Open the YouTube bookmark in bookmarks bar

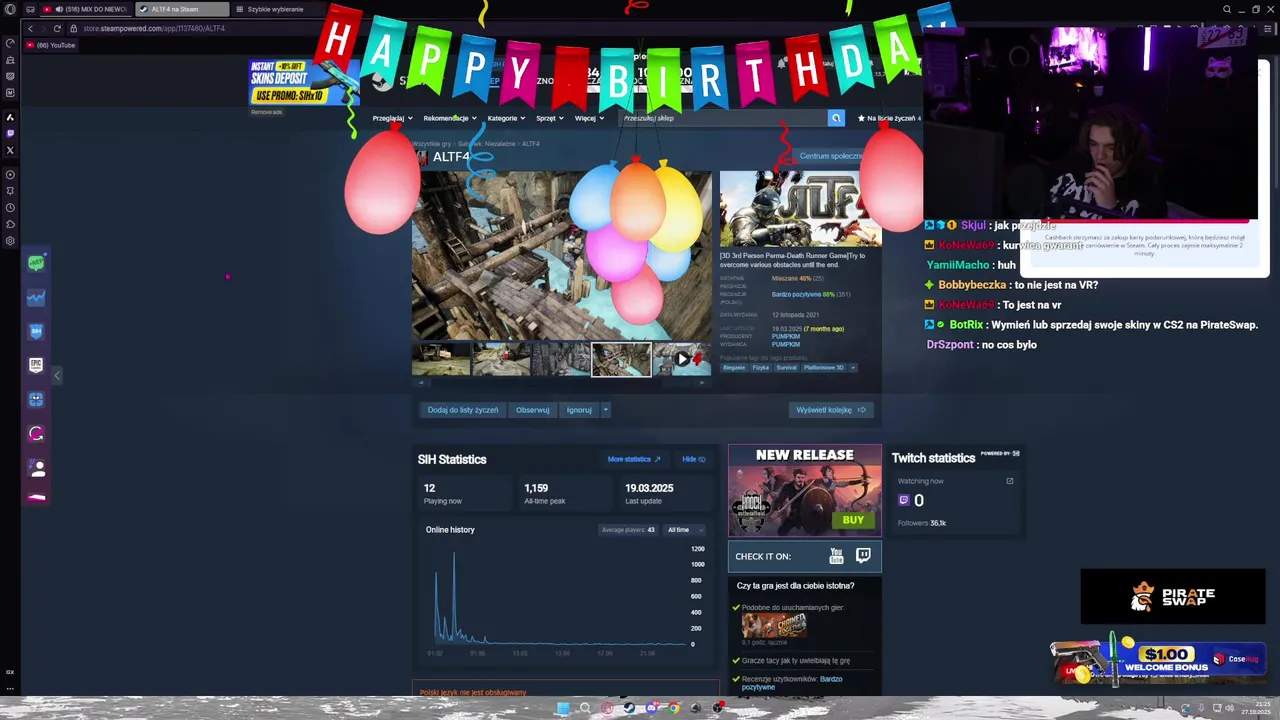pos(52,45)
